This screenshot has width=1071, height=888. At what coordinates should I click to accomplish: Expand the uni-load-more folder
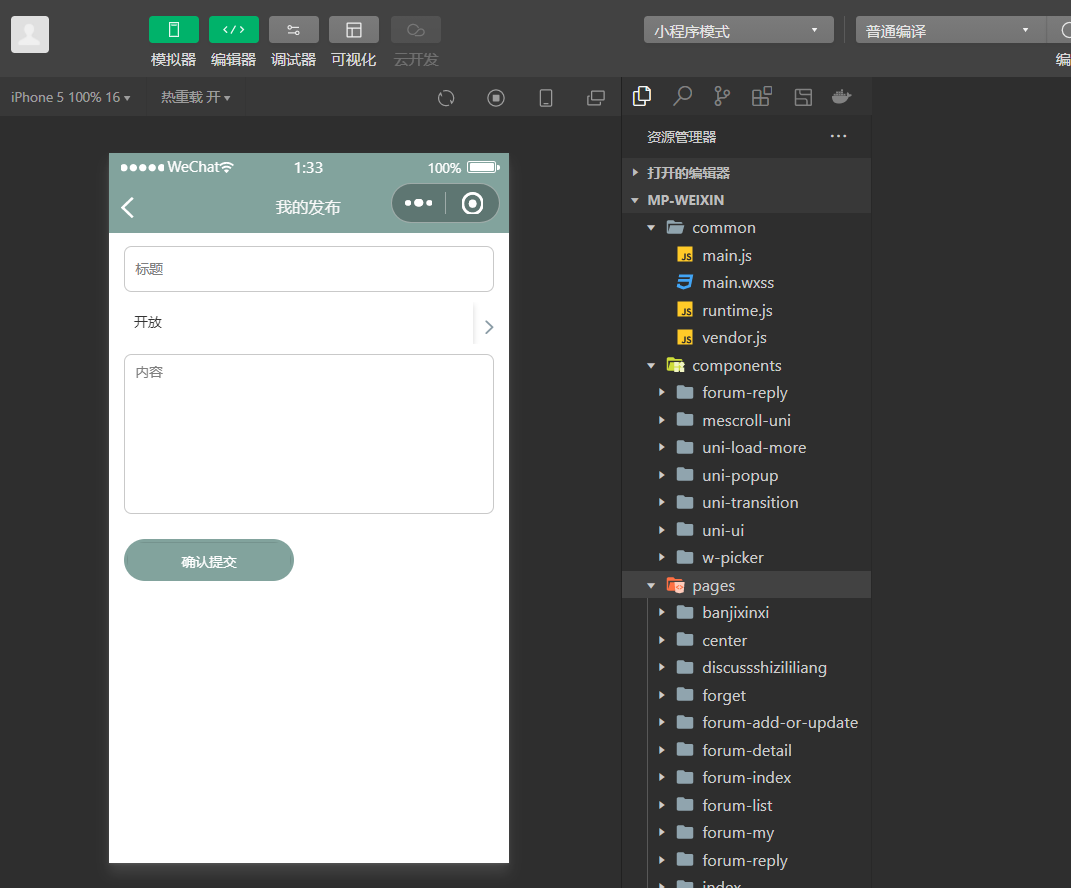click(747, 447)
